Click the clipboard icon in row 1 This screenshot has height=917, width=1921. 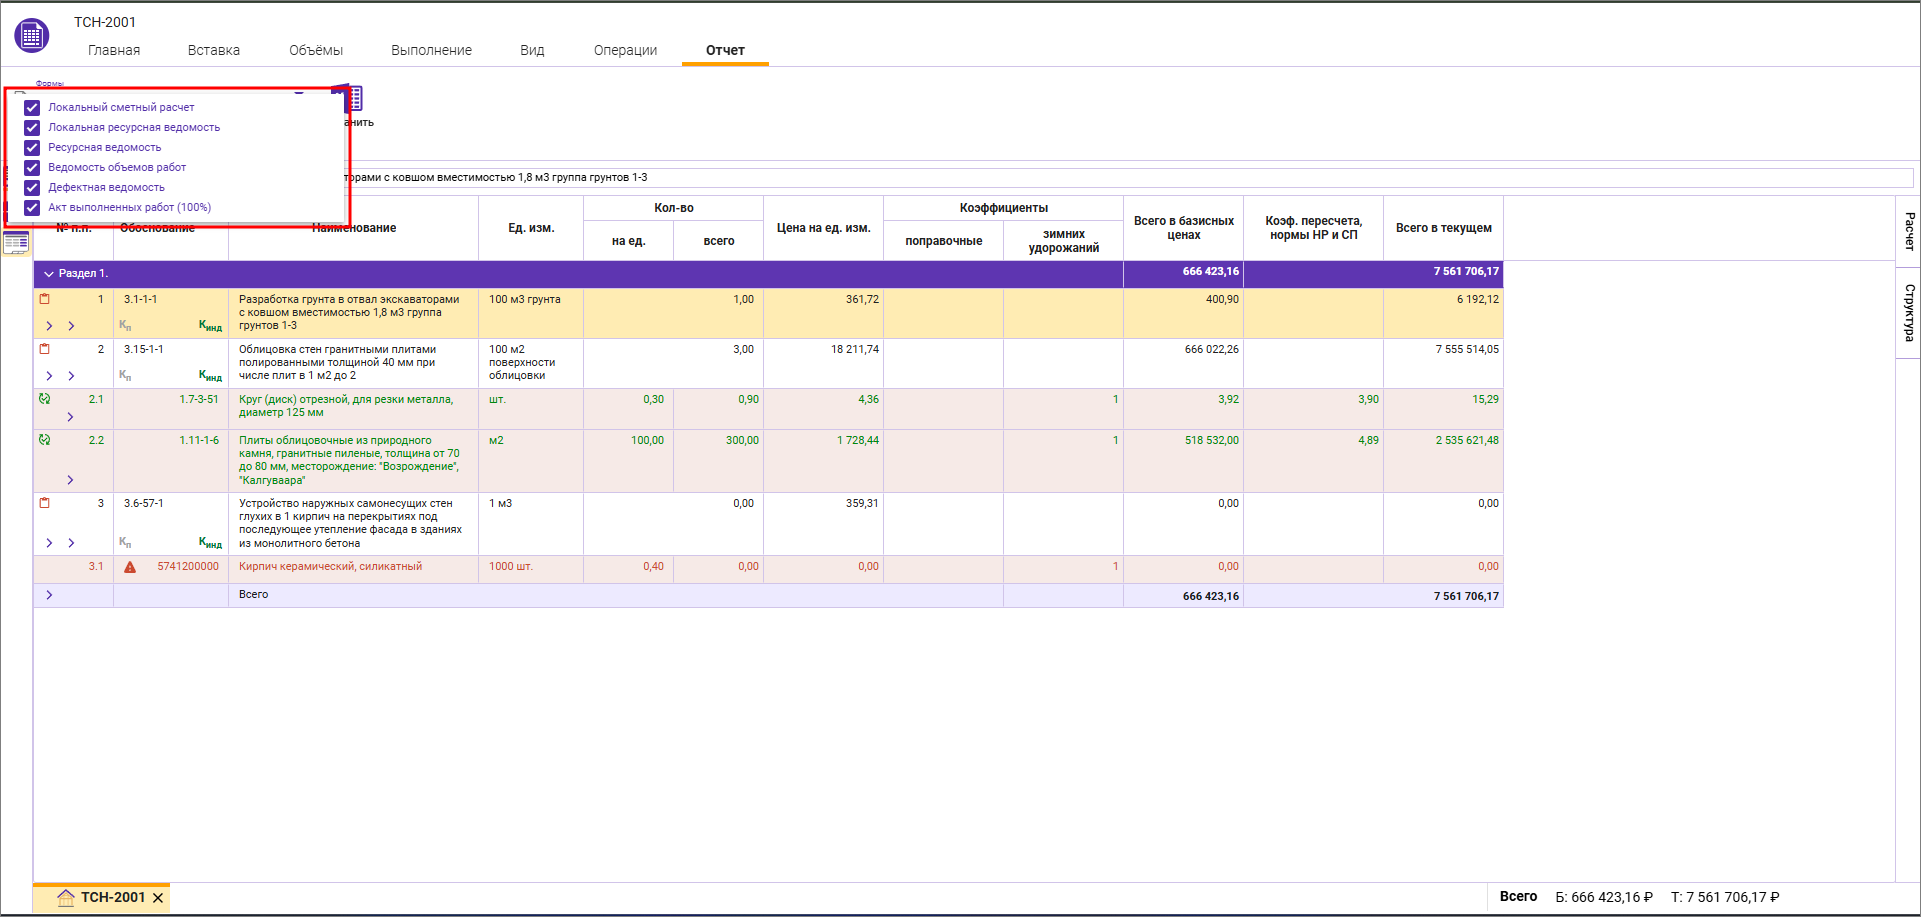(44, 299)
